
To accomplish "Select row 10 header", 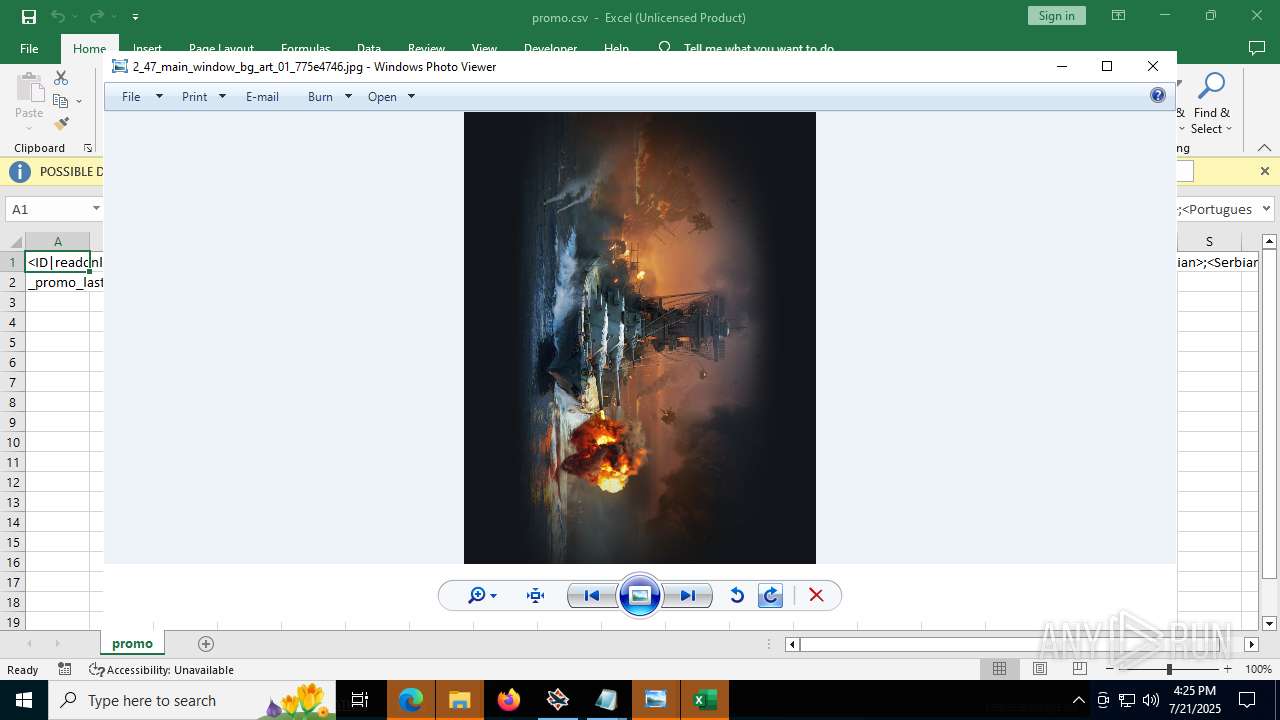I will tap(13, 442).
